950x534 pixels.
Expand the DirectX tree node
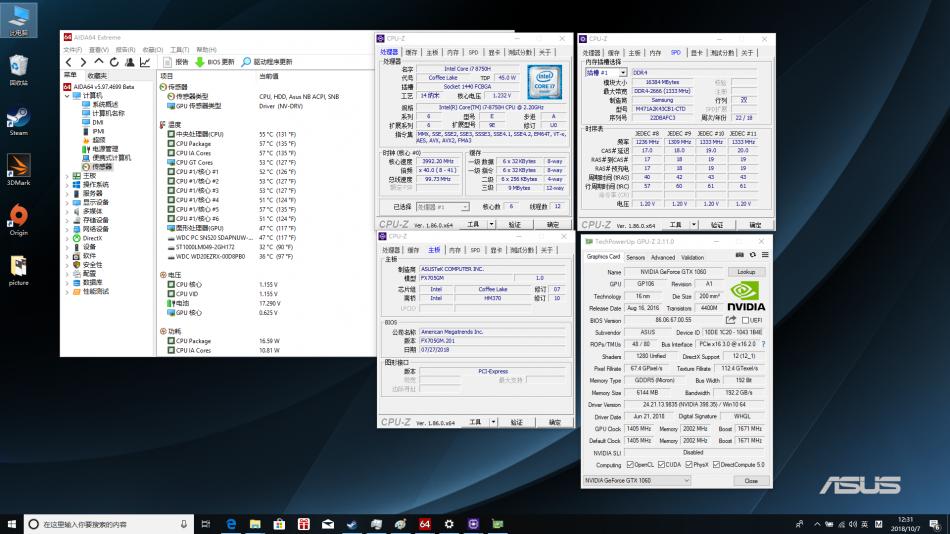(x=67, y=238)
